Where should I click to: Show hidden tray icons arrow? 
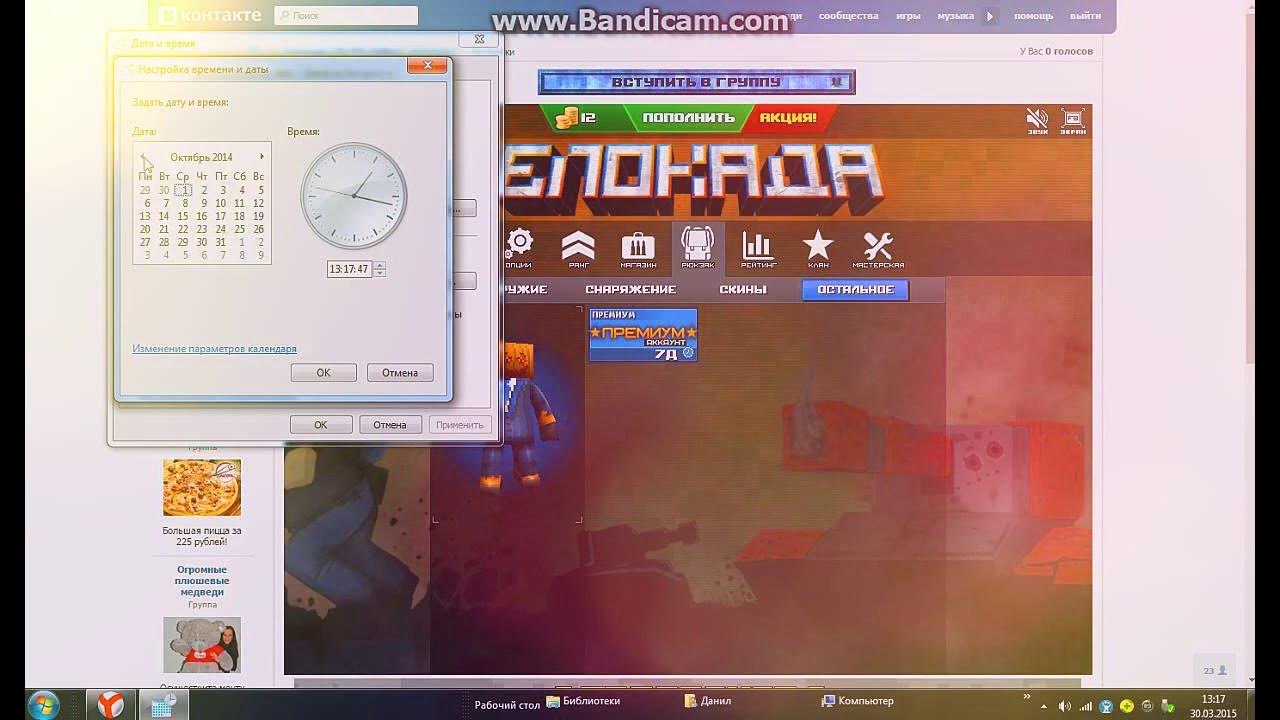click(1044, 705)
